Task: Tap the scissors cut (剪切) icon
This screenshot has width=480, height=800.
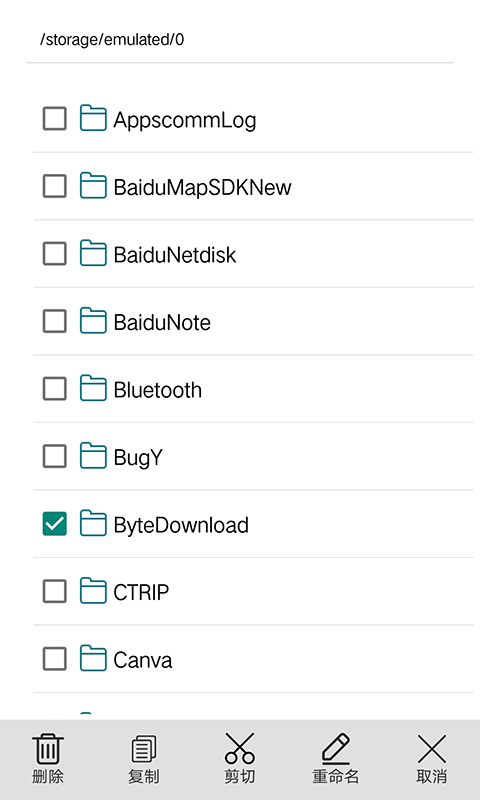Action: coord(240,748)
